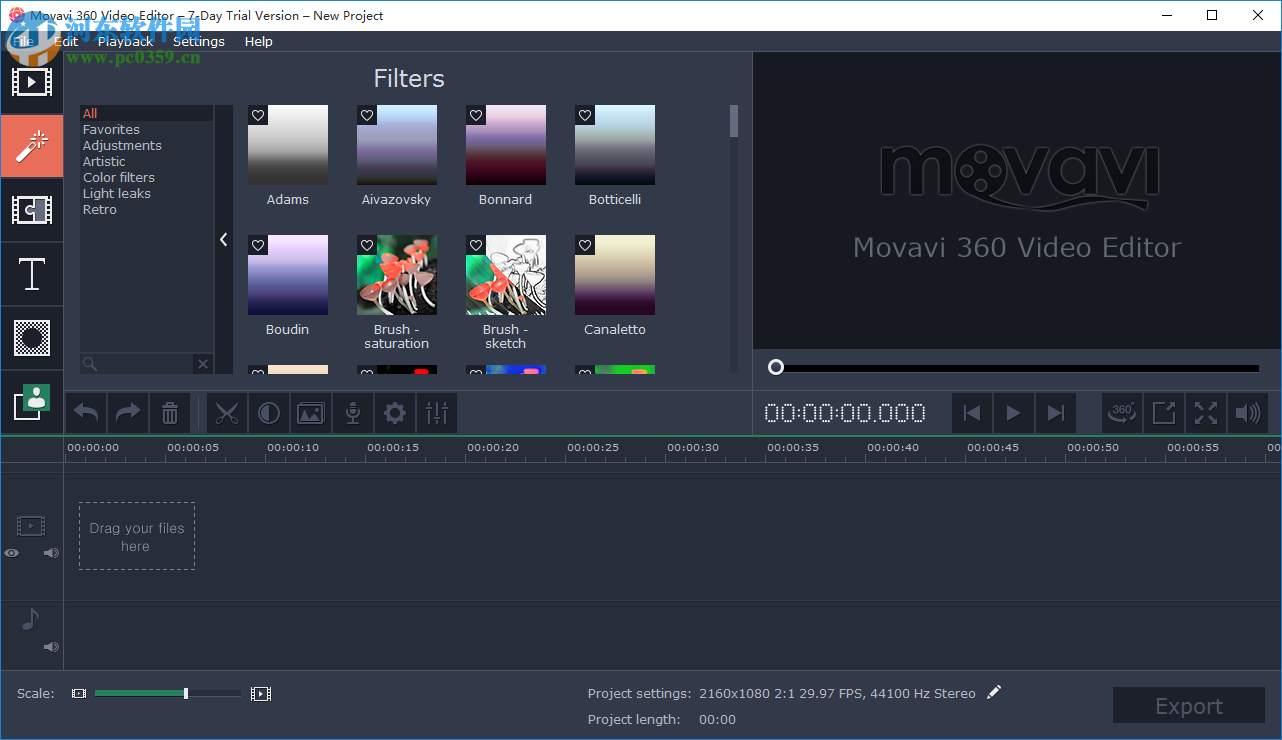This screenshot has width=1282, height=740.
Task: Open the Settings menu
Action: tap(199, 42)
